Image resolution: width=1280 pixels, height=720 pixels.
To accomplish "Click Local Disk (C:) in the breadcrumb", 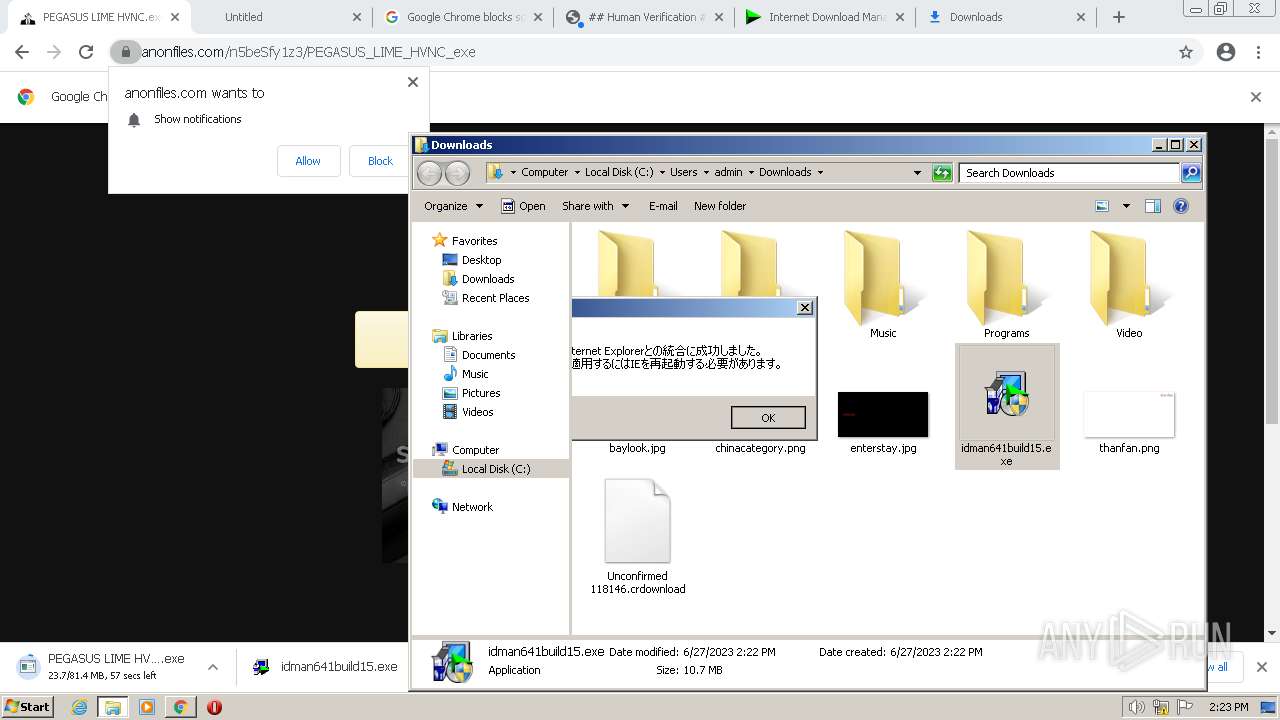I will pos(619,172).
